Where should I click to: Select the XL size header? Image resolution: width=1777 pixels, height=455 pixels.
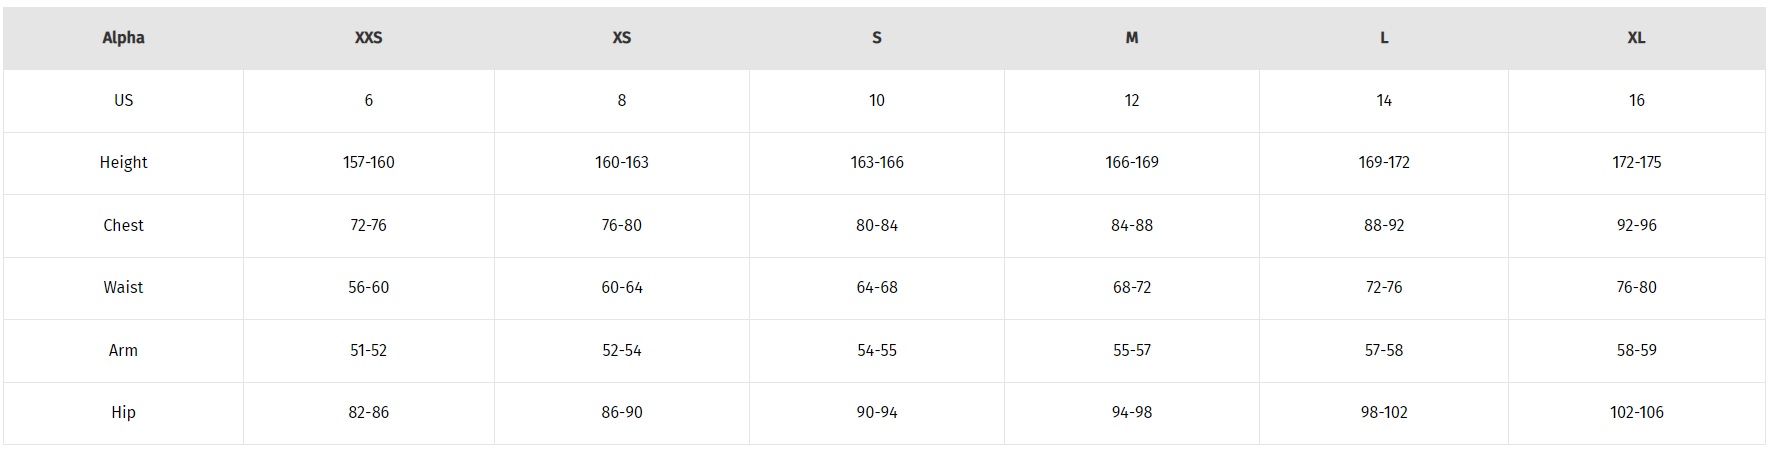(x=1636, y=38)
